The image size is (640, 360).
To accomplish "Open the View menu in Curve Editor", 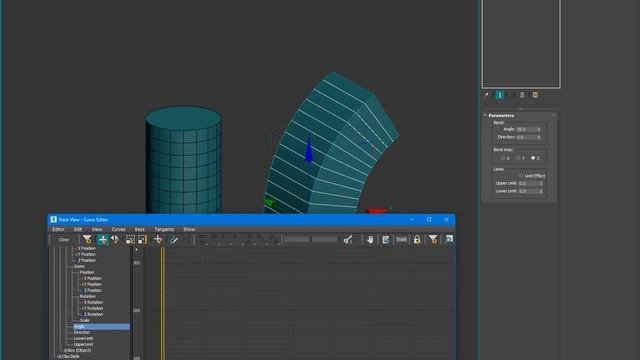I will click(x=97, y=229).
